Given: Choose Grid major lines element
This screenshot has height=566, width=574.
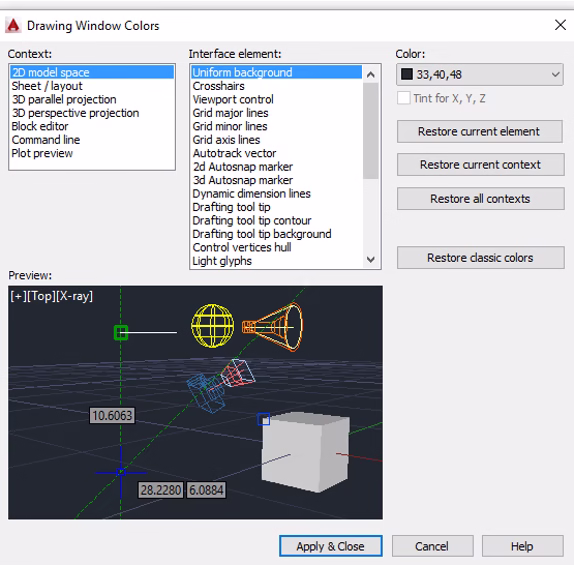Looking at the screenshot, I should tap(230, 113).
